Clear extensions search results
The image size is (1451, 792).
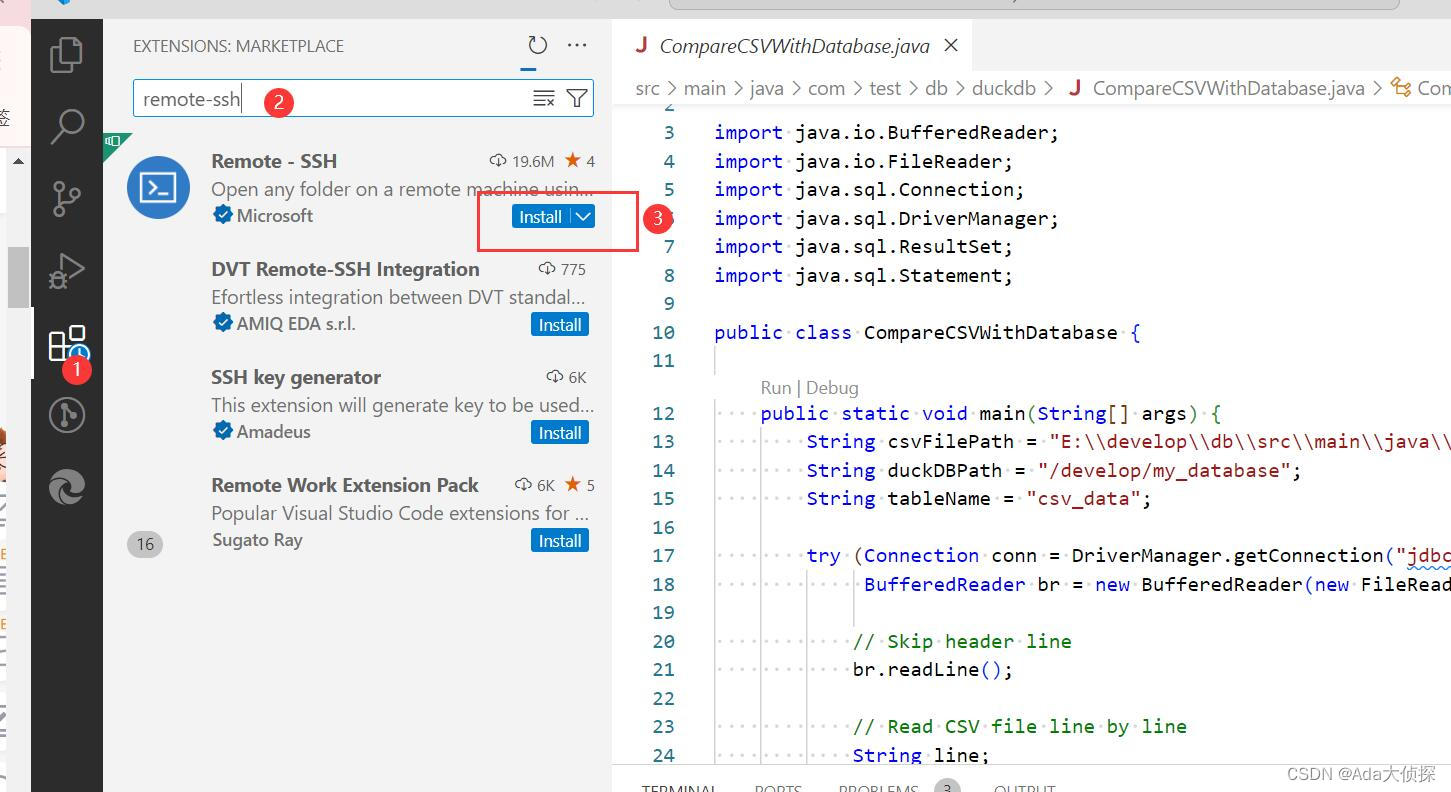pyautogui.click(x=543, y=98)
